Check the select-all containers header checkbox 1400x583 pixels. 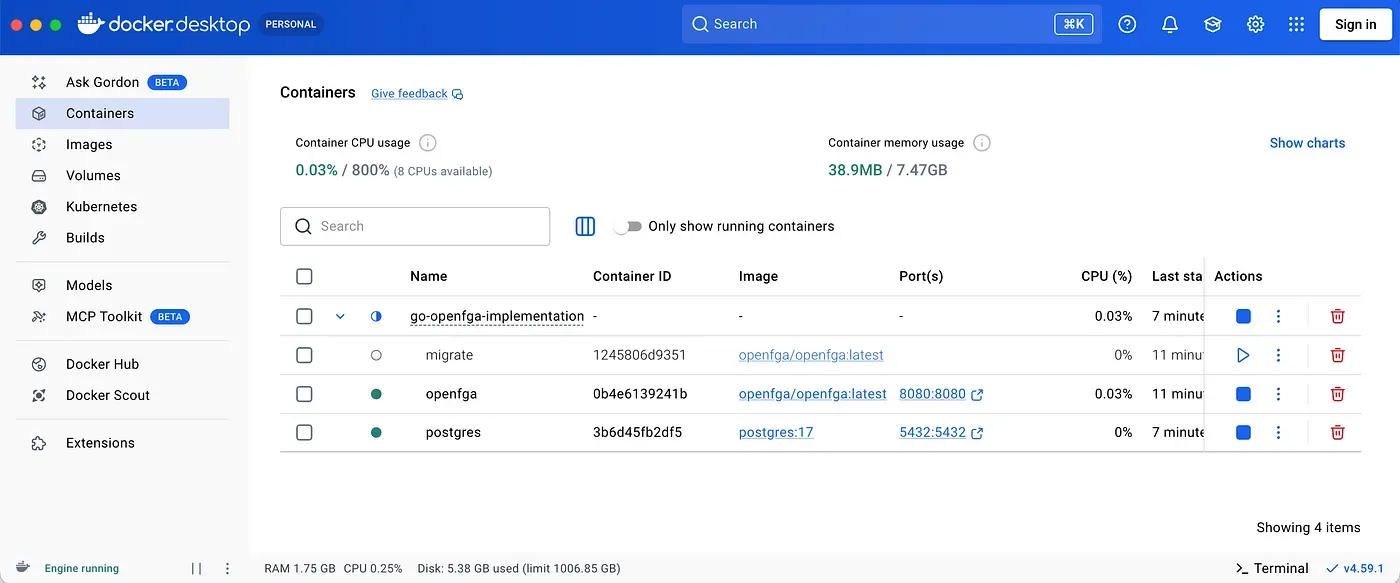(305, 276)
